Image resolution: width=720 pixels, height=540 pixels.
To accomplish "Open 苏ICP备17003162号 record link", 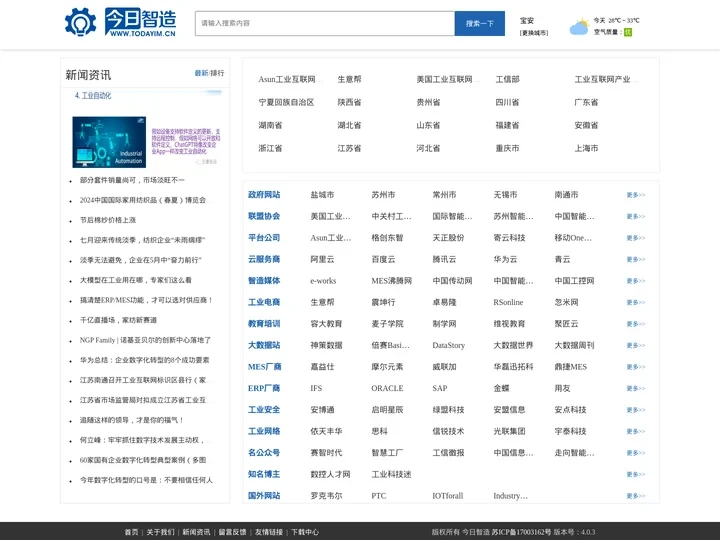I will [521, 532].
